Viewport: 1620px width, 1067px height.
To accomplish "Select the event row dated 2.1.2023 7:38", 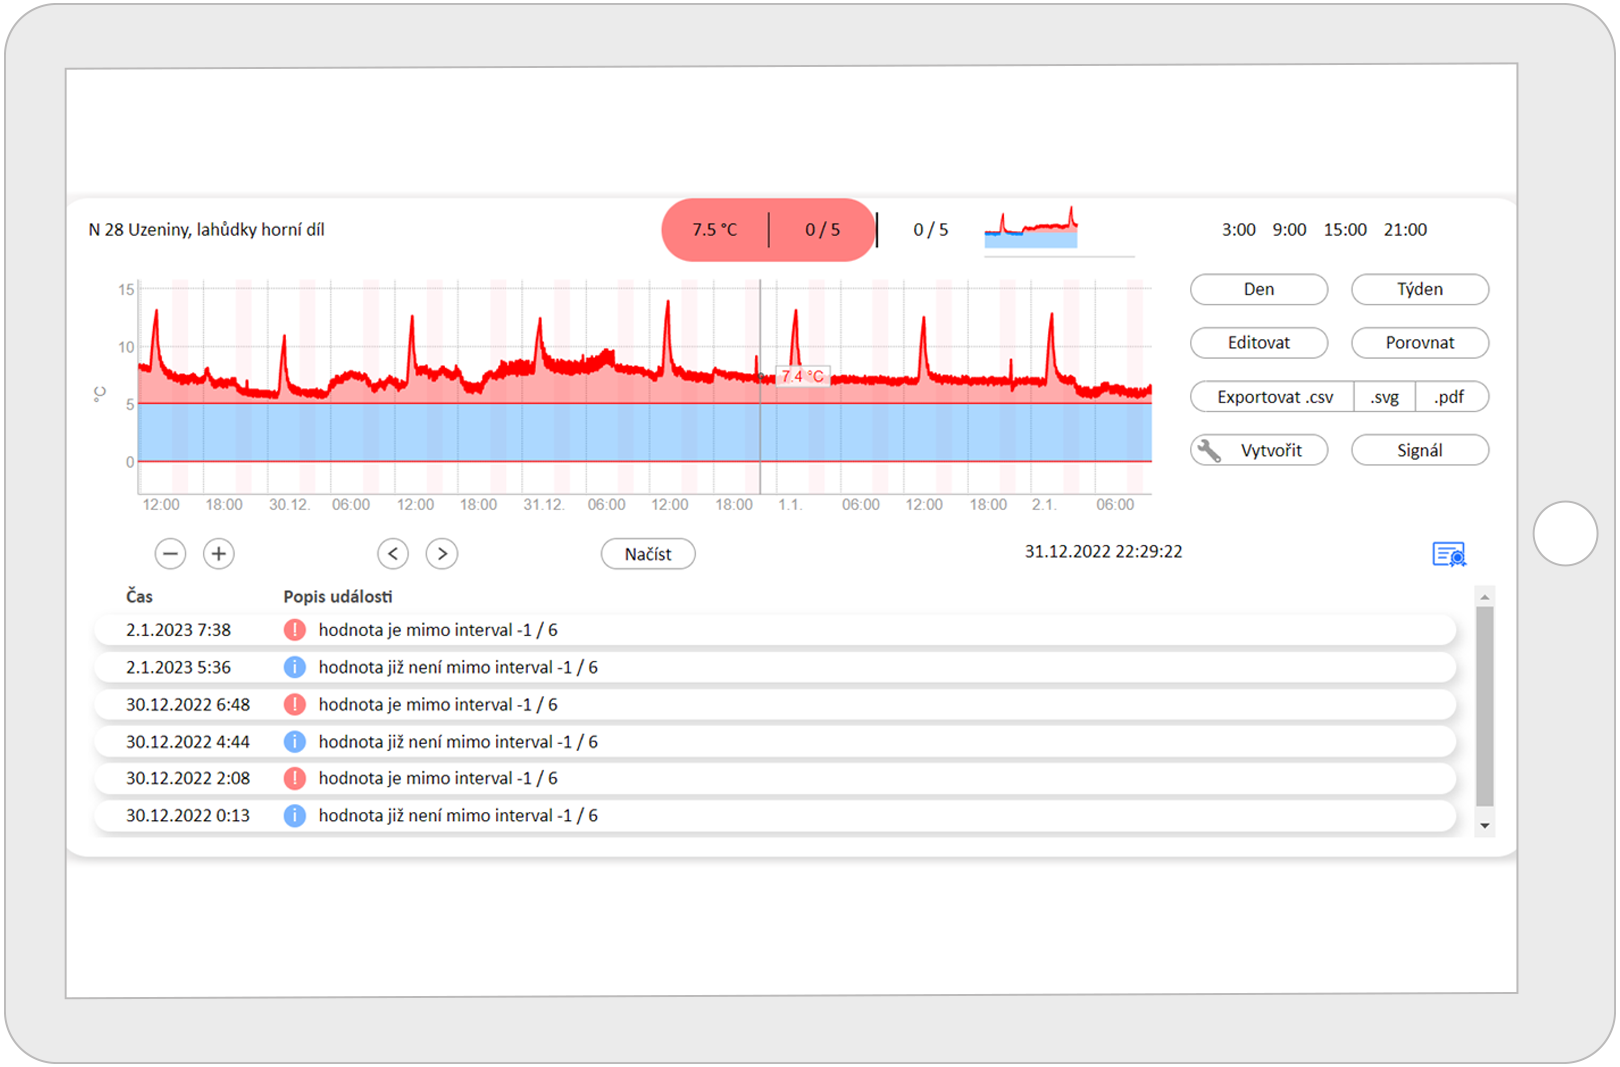I will point(775,630).
